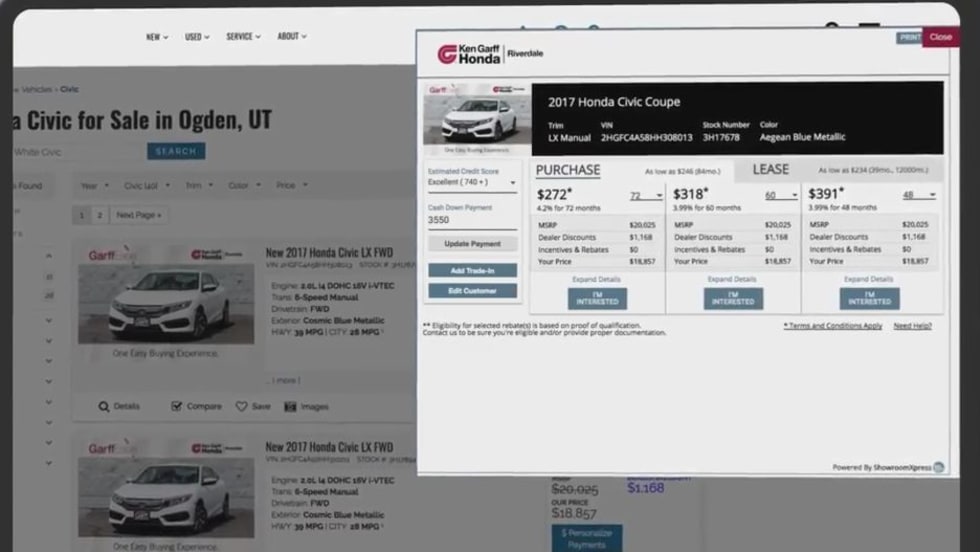Click I'm Interested under the $272 payment
Screen dimensions: 980x552
pyautogui.click(x=597, y=299)
